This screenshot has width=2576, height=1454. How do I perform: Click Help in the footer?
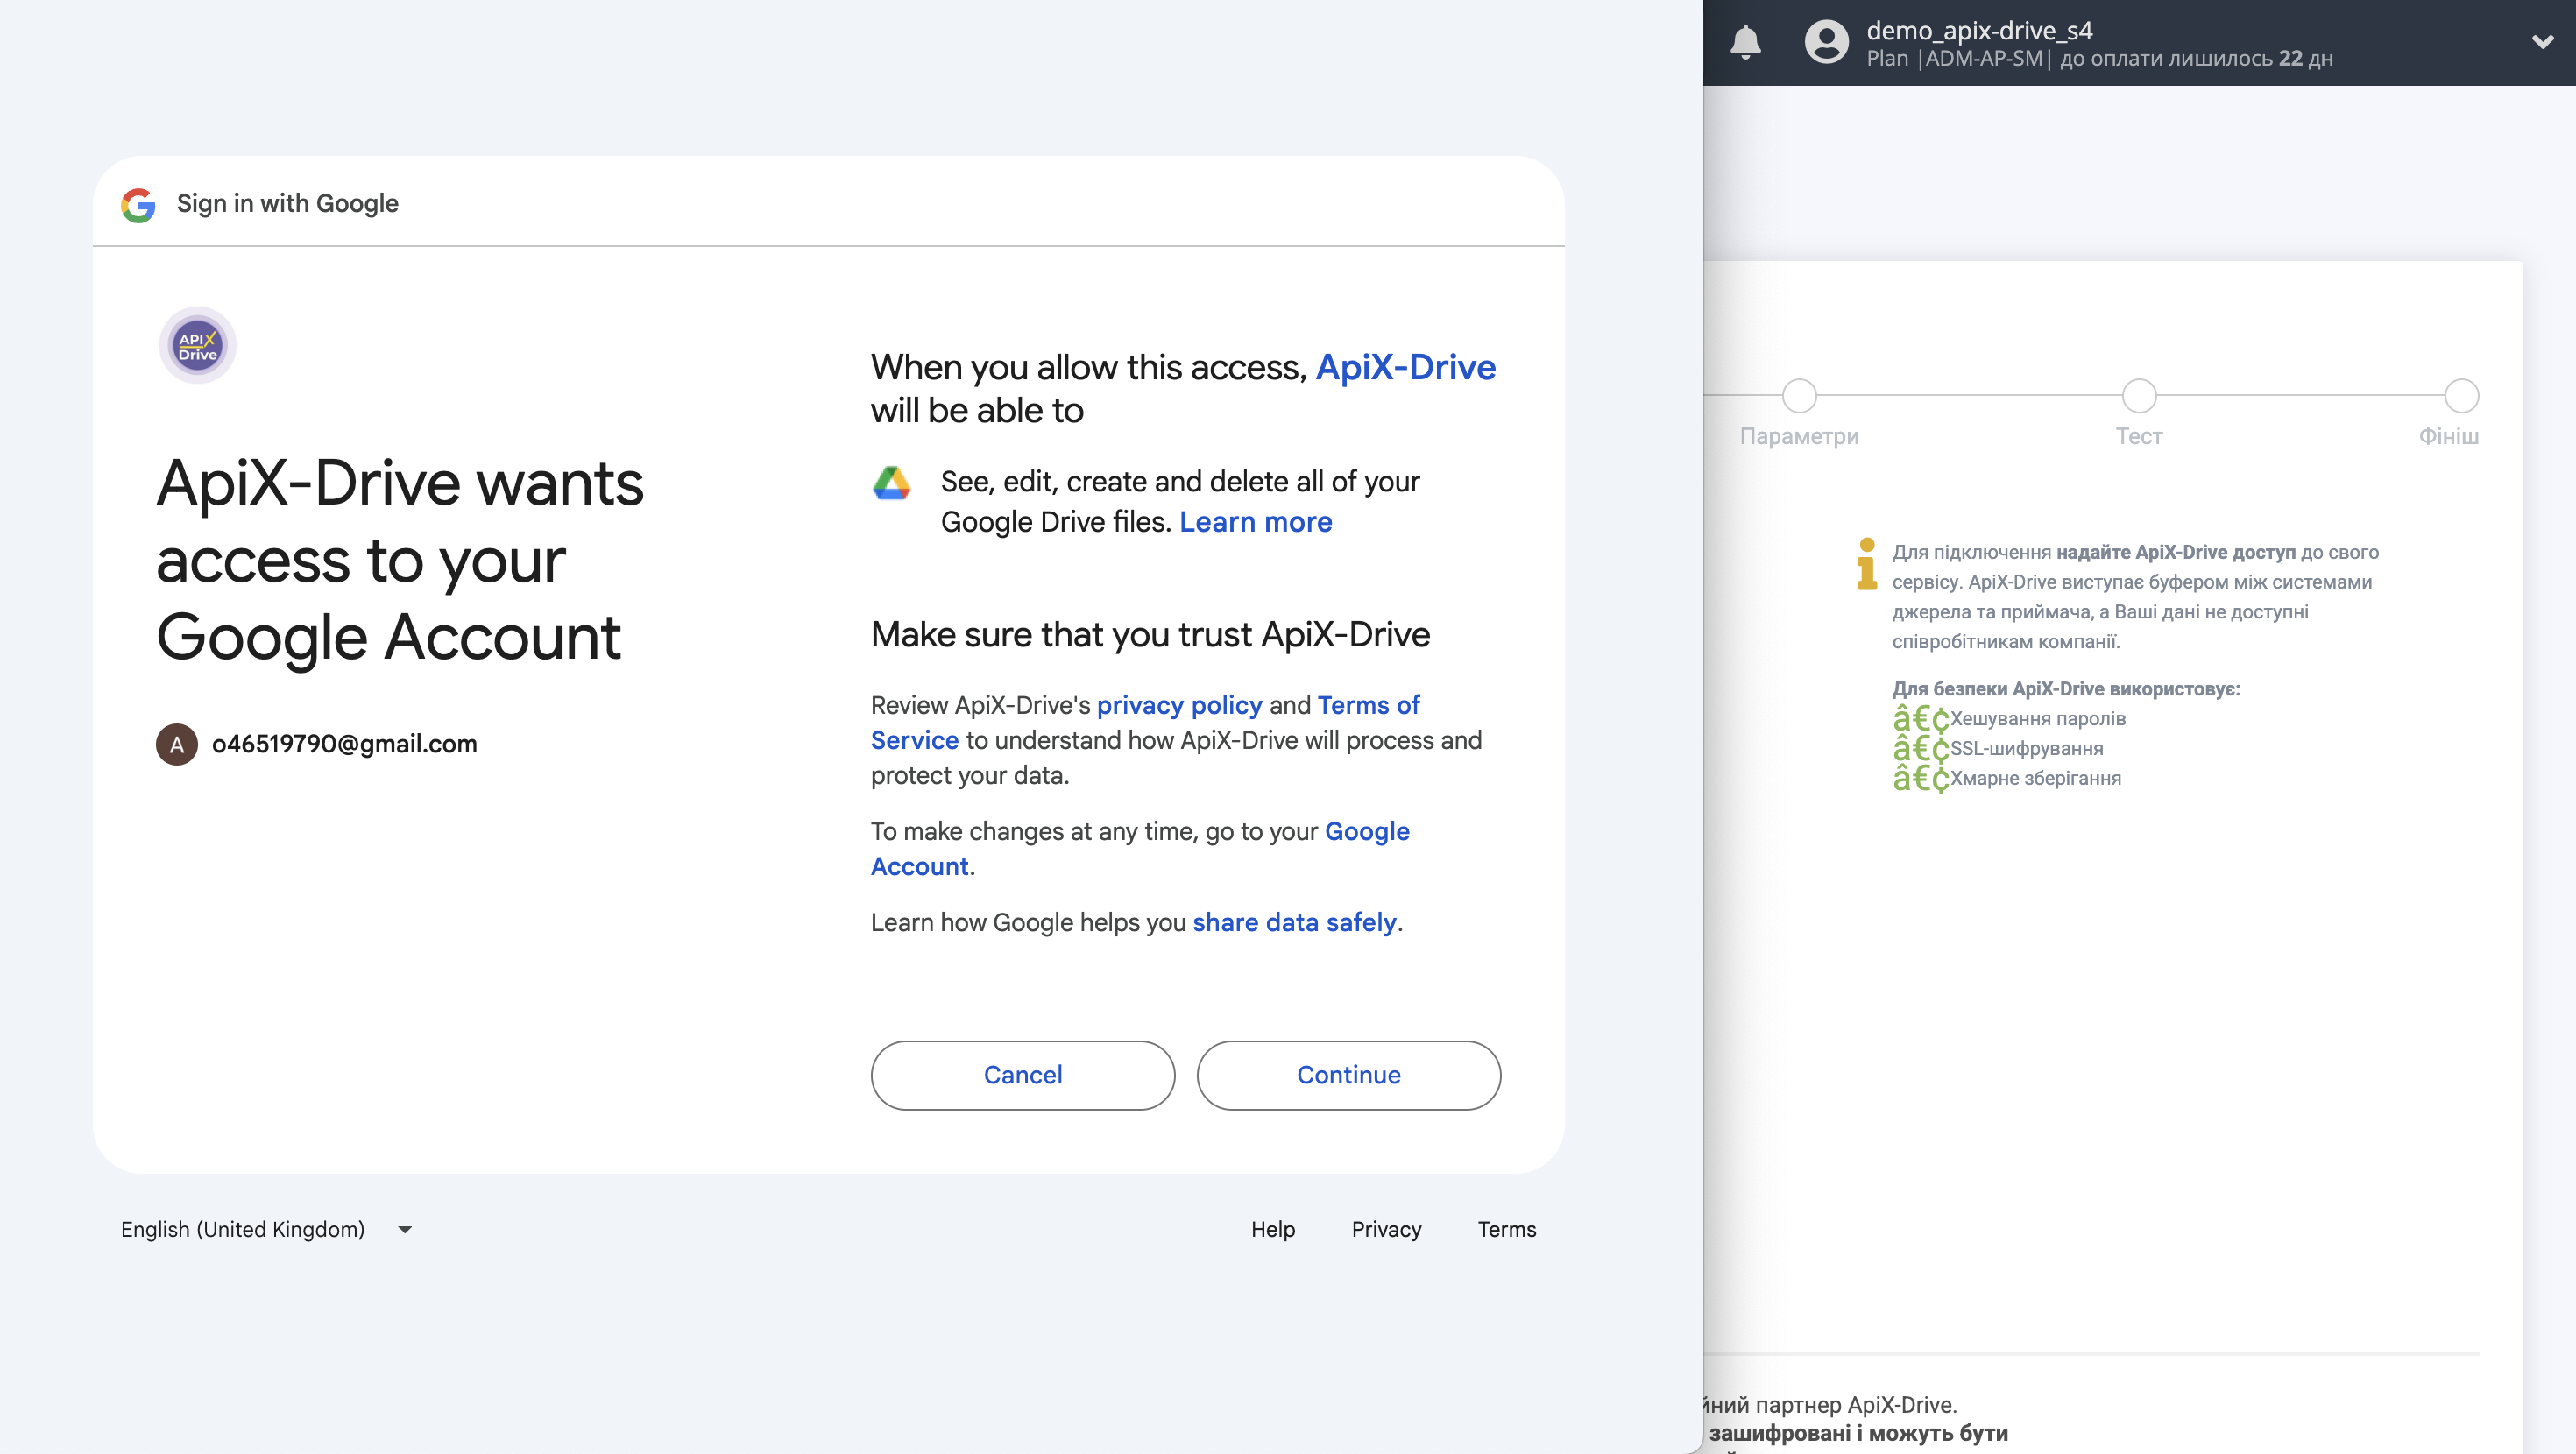(1272, 1229)
